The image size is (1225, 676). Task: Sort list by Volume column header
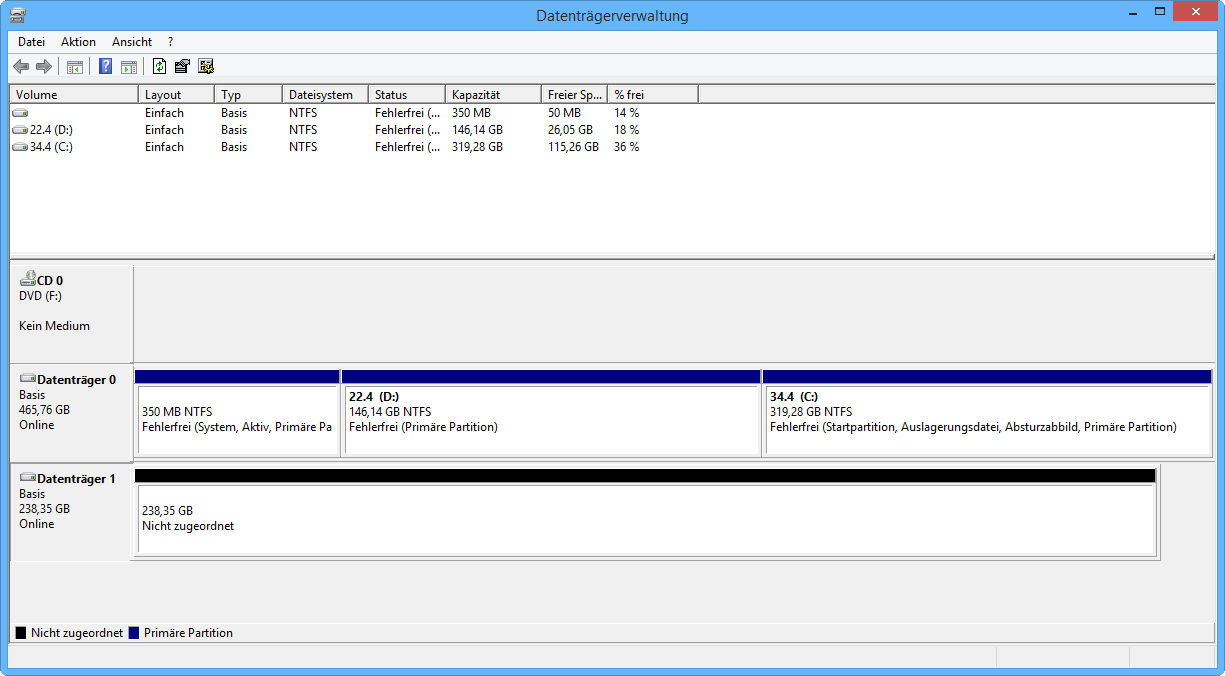coord(73,95)
